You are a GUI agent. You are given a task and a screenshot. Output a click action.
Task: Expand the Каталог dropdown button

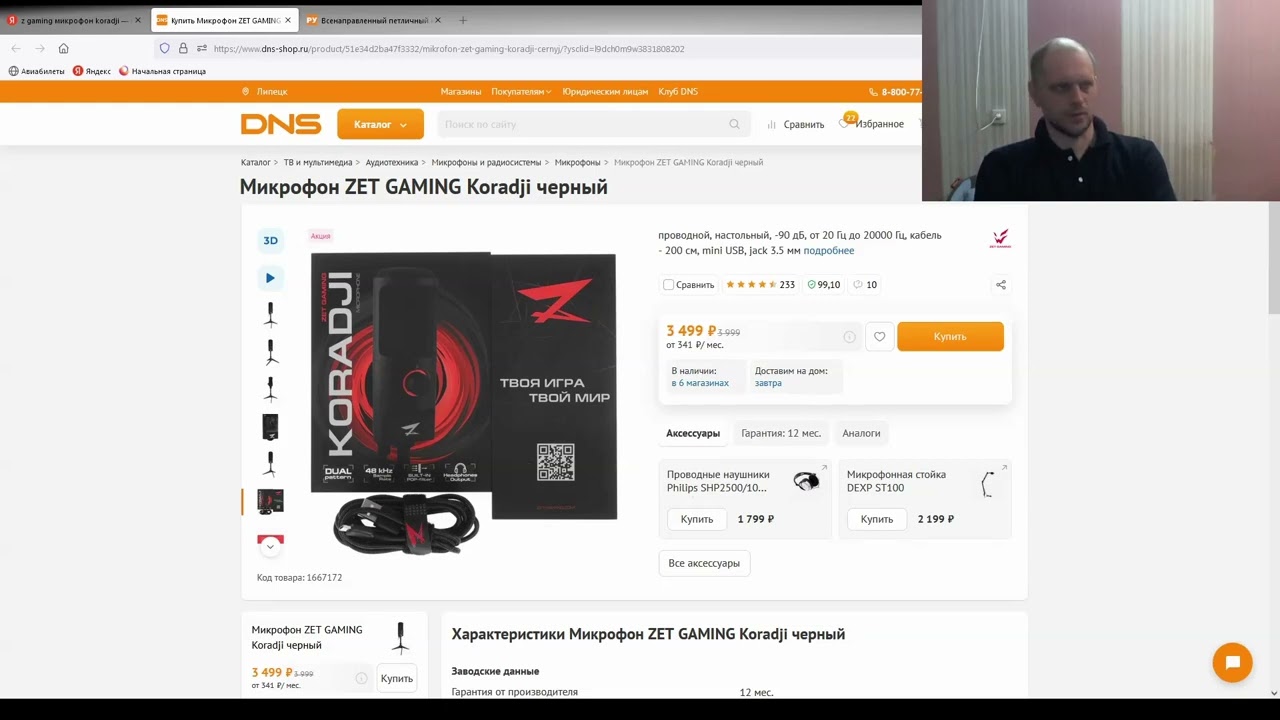pyautogui.click(x=380, y=124)
